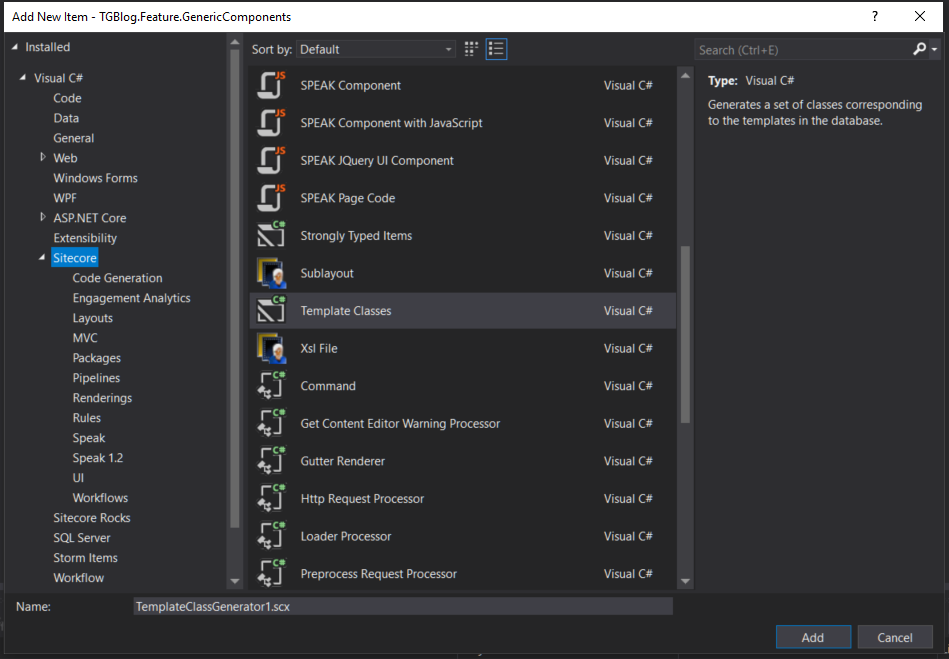
Task: Open the Packages subcategory
Action: coord(96,358)
